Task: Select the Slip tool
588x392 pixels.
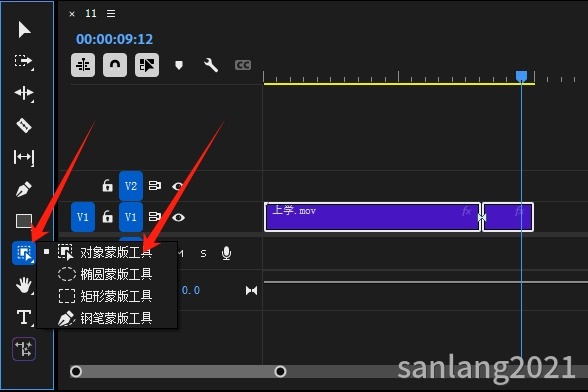Action: tap(24, 157)
